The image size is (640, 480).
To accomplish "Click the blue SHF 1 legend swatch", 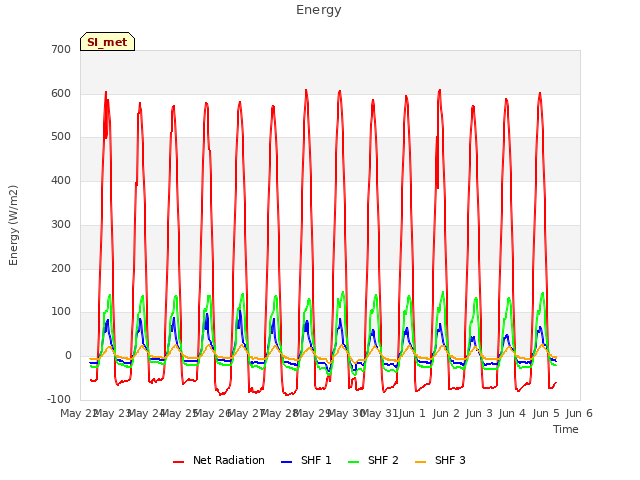I will tap(287, 462).
